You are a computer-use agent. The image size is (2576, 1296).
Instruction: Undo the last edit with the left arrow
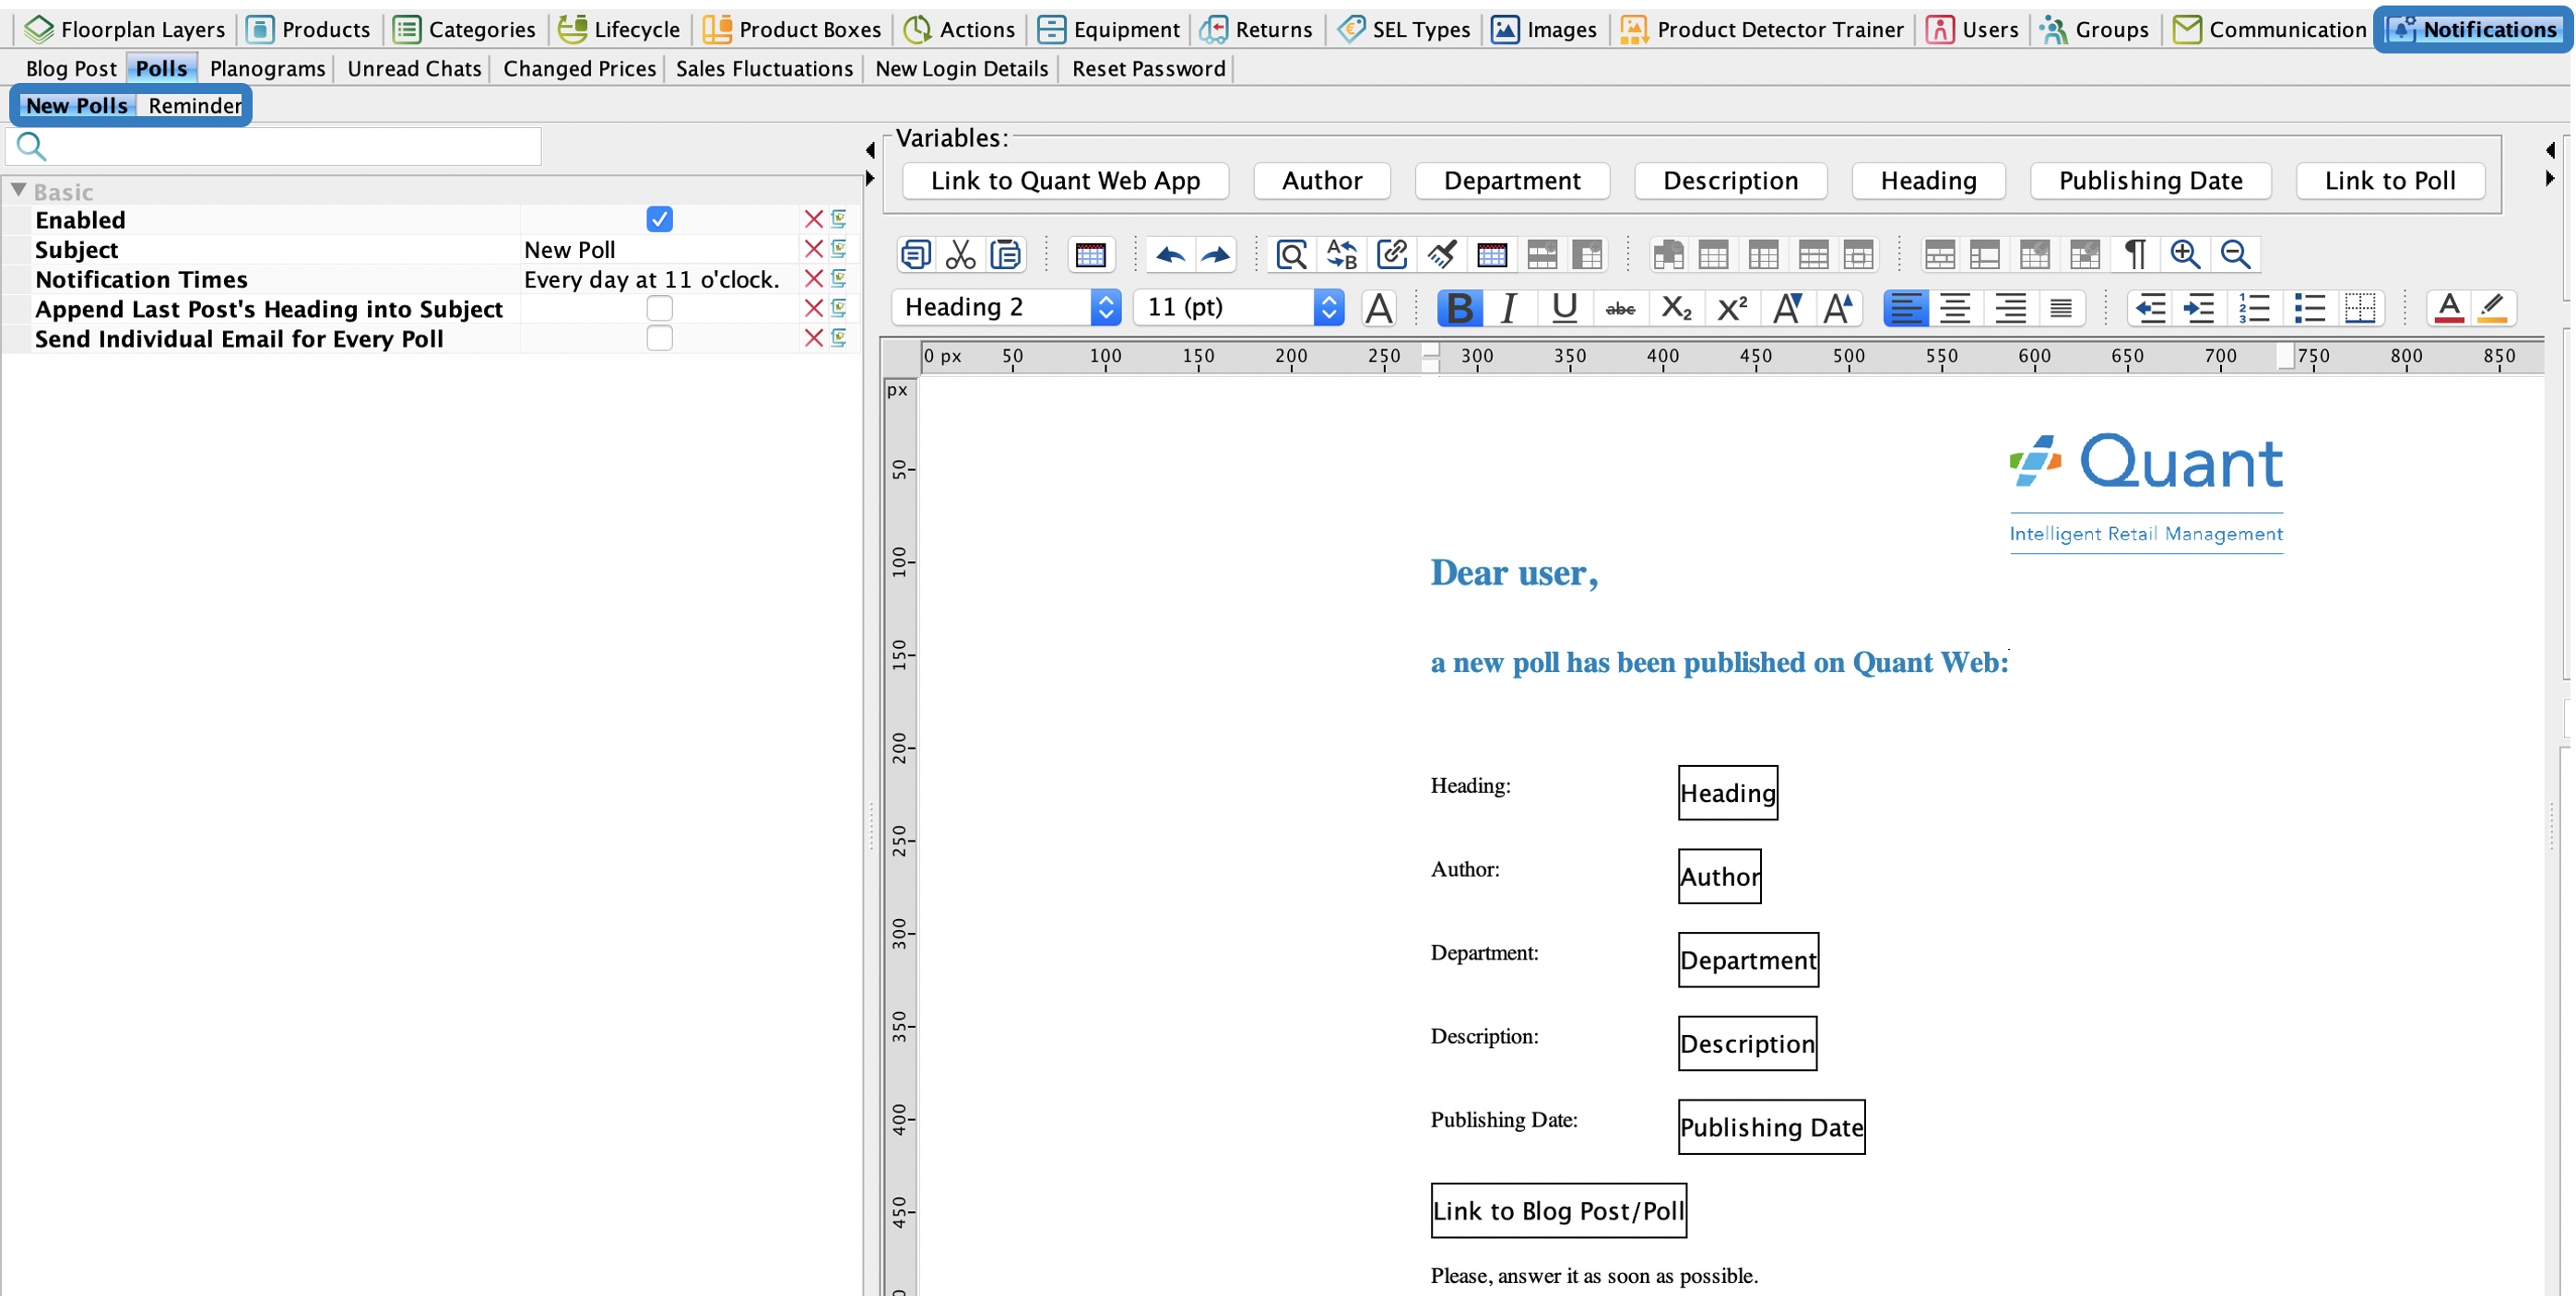tap(1170, 254)
